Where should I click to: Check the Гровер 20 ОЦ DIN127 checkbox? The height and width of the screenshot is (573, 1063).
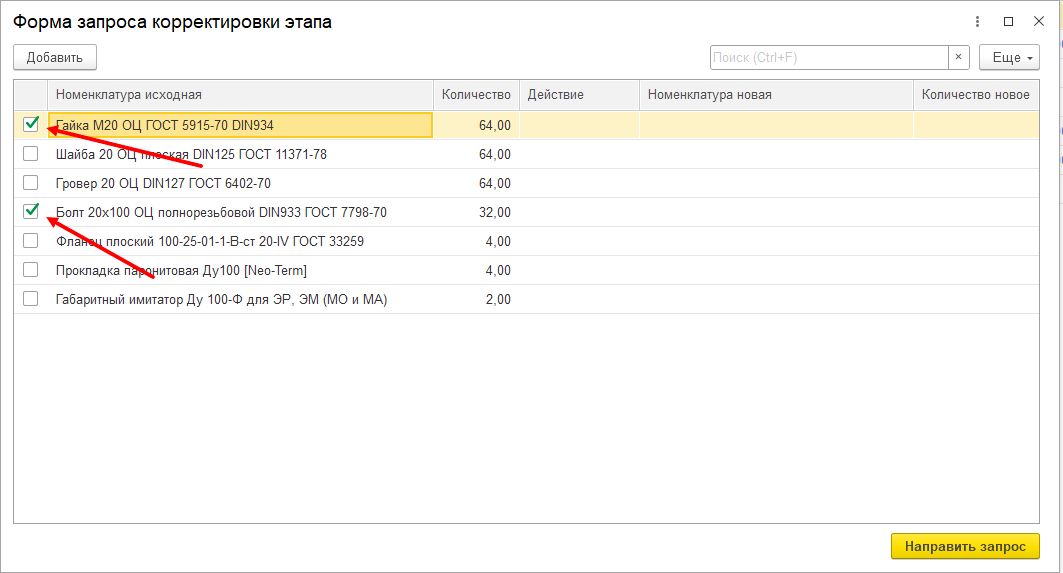coord(31,182)
